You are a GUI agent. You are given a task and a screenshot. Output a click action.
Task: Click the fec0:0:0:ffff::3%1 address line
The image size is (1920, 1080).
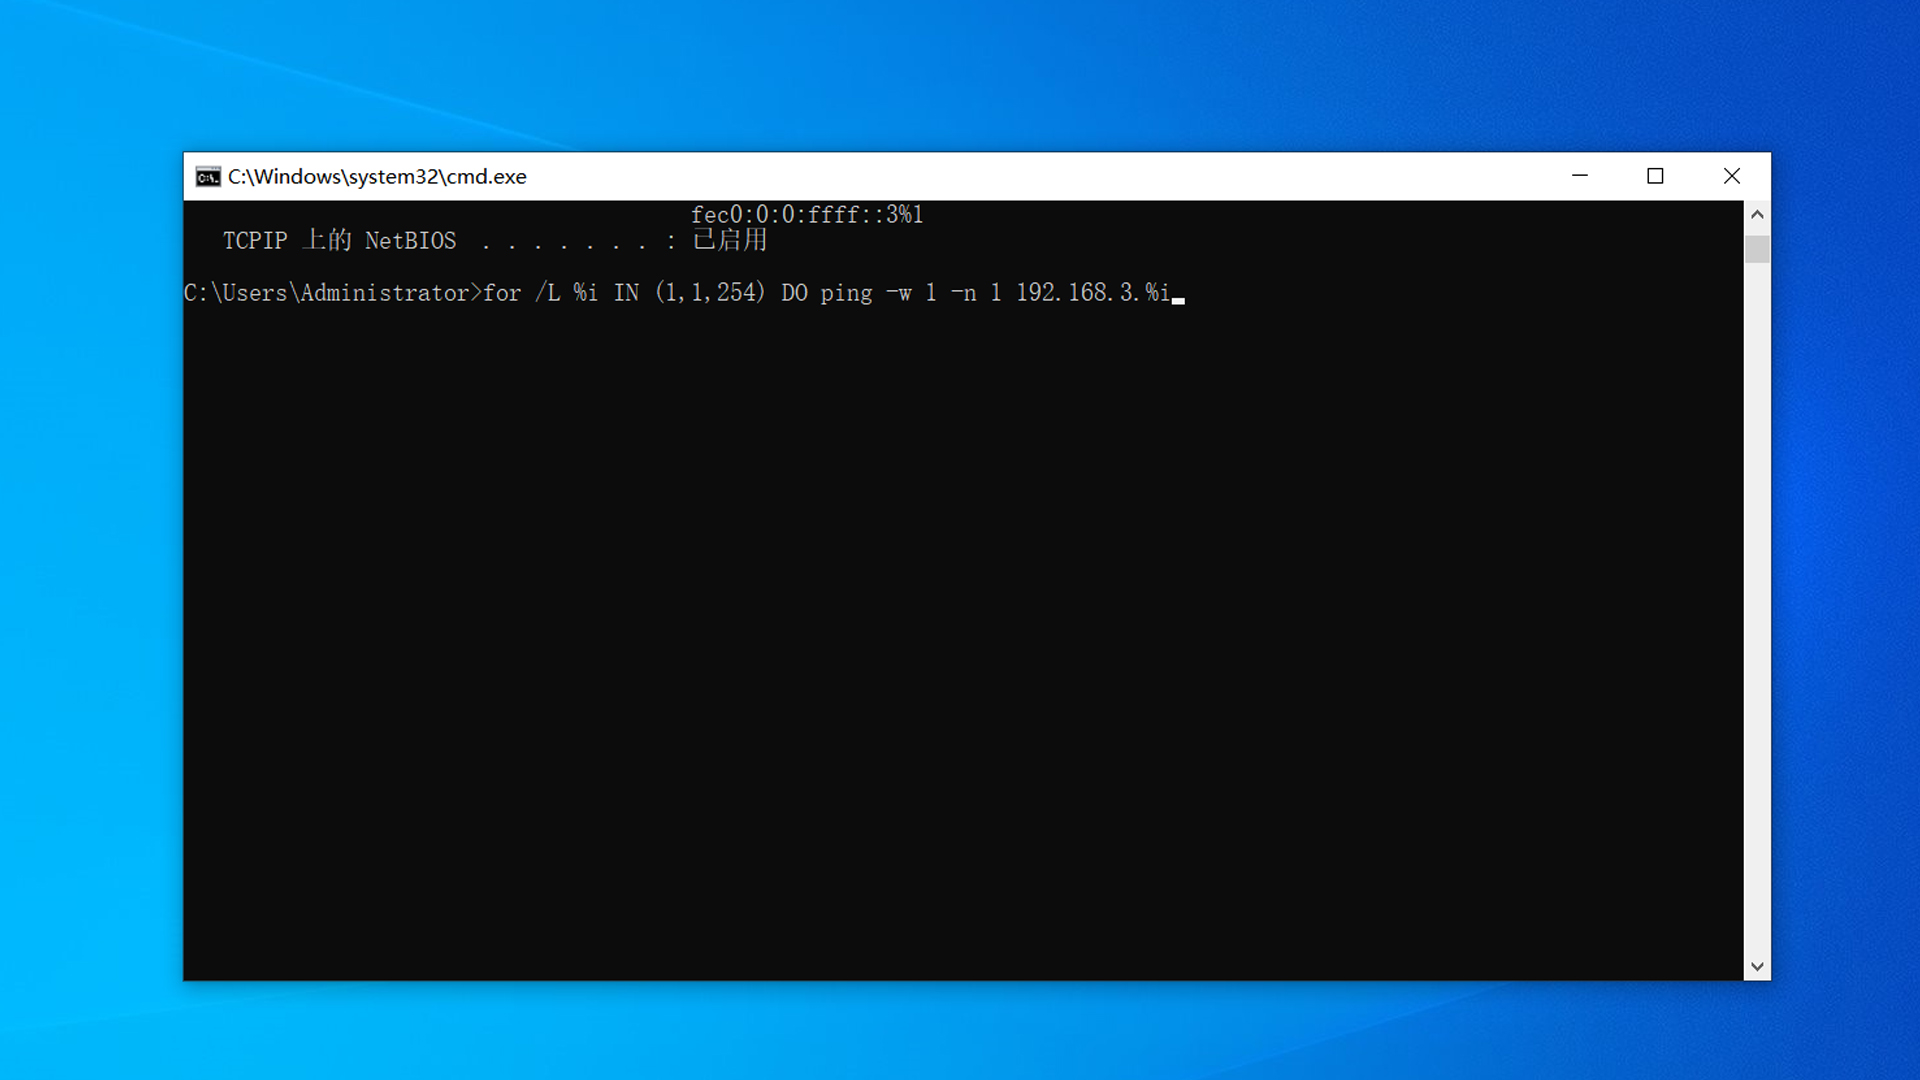click(806, 215)
